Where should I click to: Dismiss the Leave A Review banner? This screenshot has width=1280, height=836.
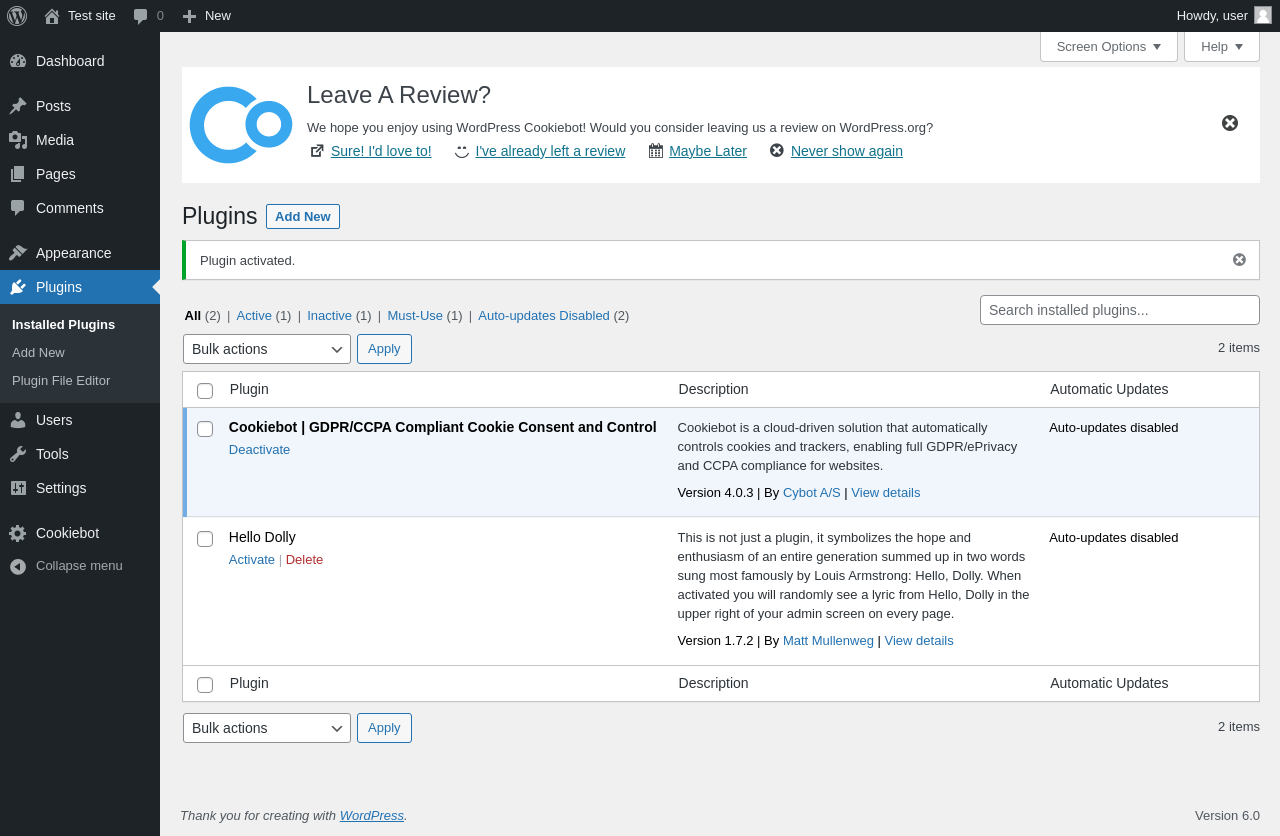pos(1230,123)
